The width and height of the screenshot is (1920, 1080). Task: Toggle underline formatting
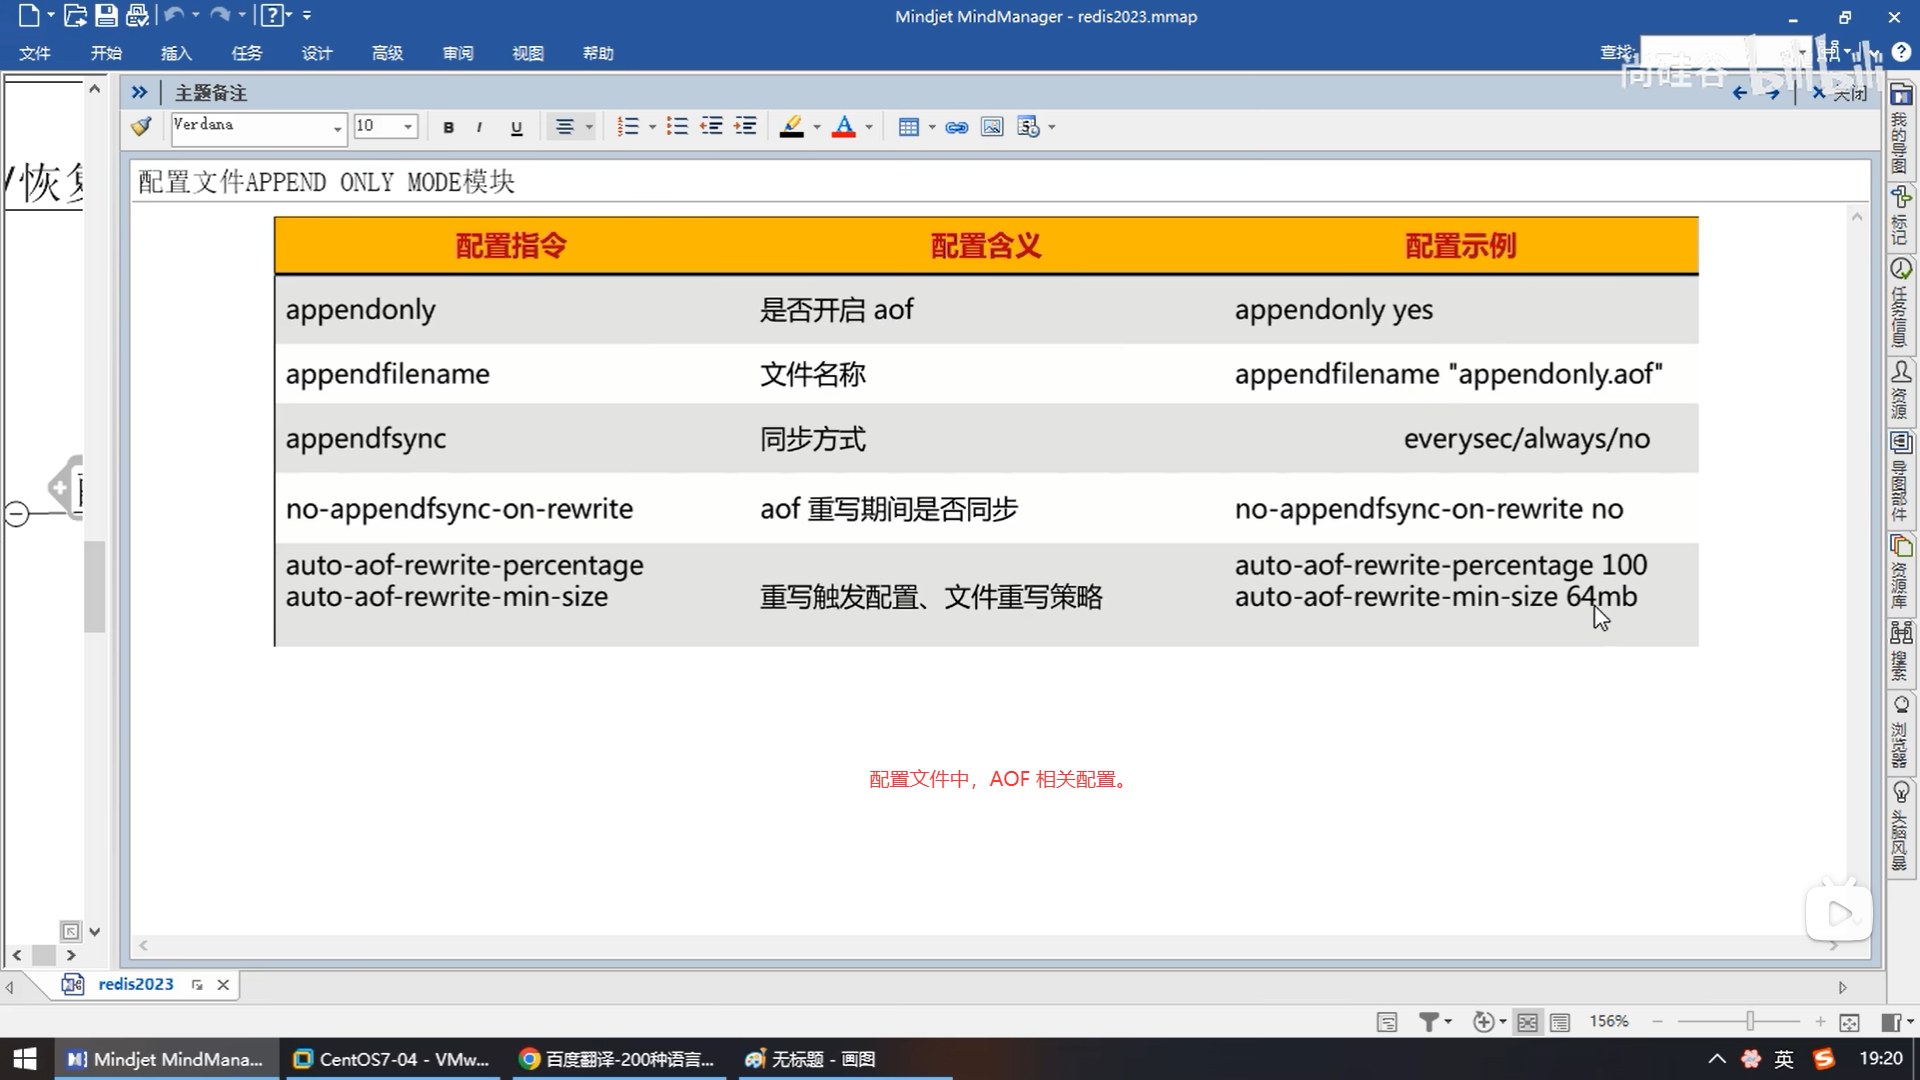click(x=516, y=127)
